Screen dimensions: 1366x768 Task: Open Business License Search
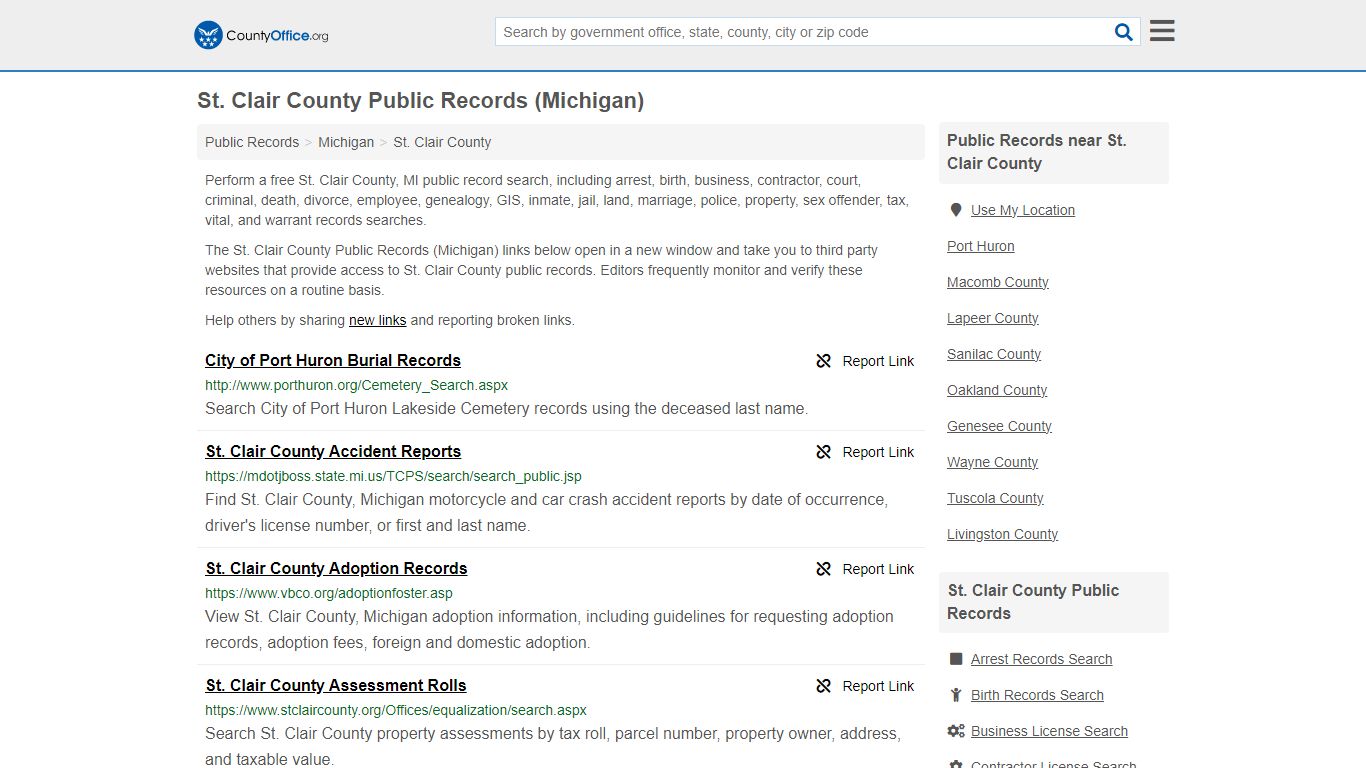(x=1049, y=731)
